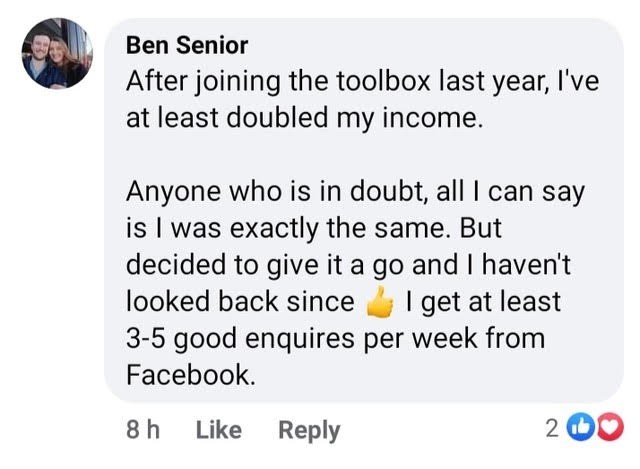Reply to Ben Senior's comment
The width and height of the screenshot is (640, 469).
point(309,430)
